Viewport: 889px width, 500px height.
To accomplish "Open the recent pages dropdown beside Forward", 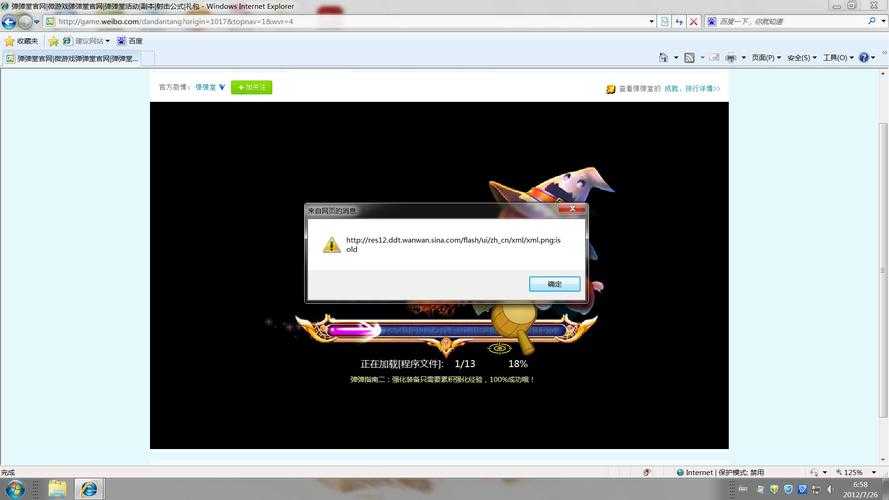I will (x=37, y=22).
